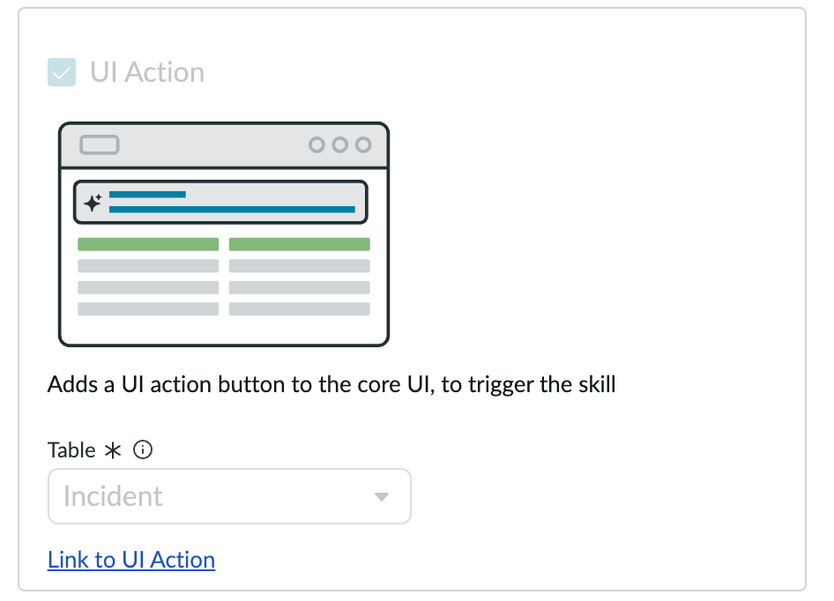Screen dimensions: 834x601
Task: Click the right green bar in illustration
Action: [x=299, y=244]
